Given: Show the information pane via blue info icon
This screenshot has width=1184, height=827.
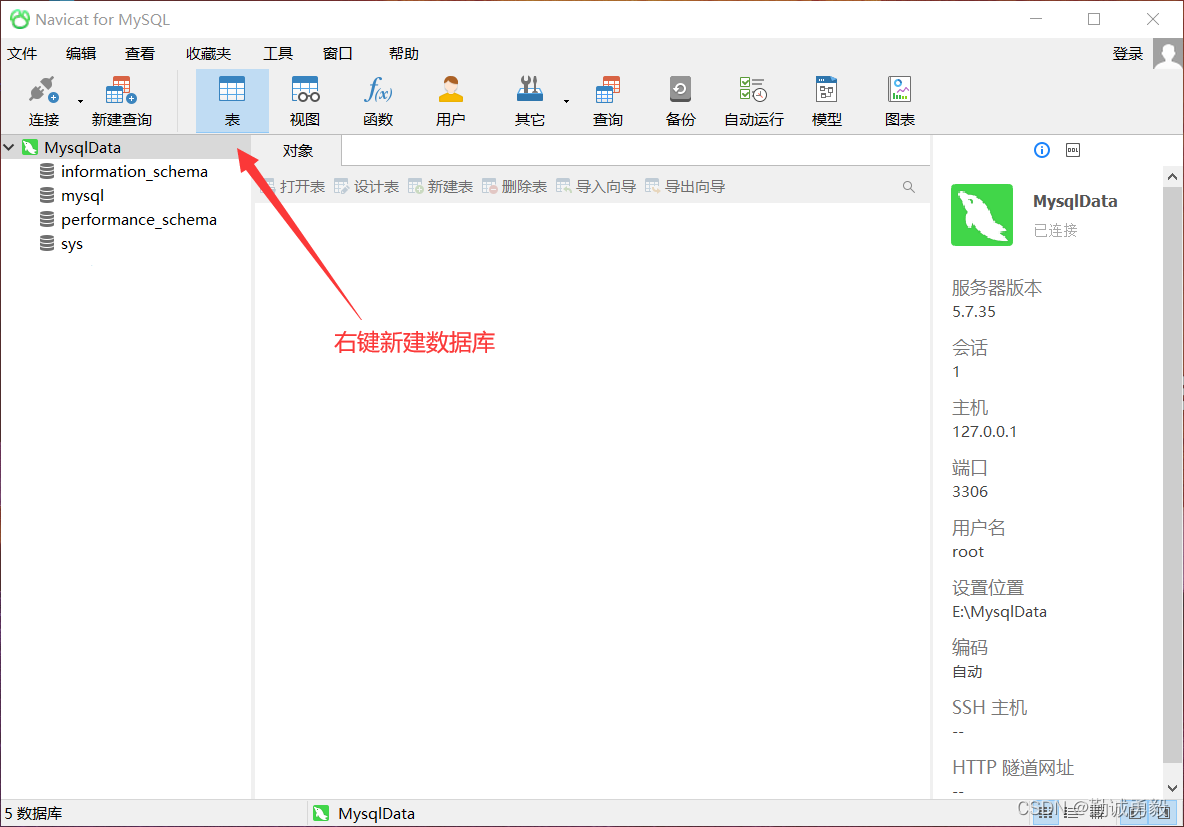Looking at the screenshot, I should [1041, 150].
